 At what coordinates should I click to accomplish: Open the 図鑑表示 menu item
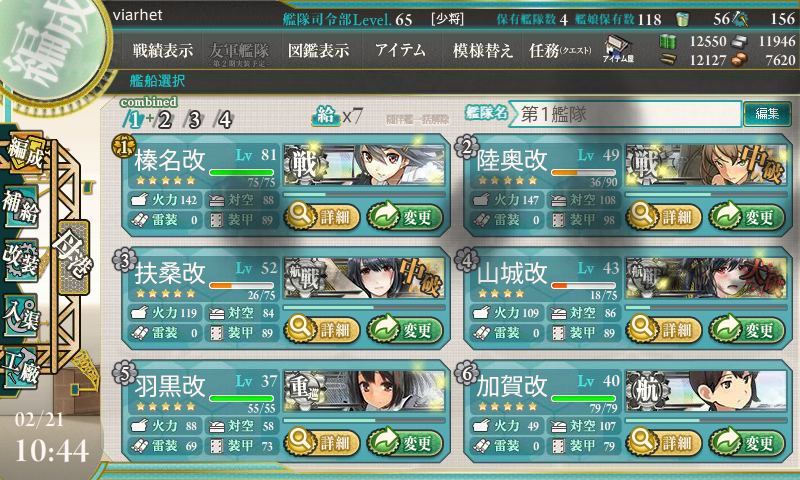click(x=318, y=50)
